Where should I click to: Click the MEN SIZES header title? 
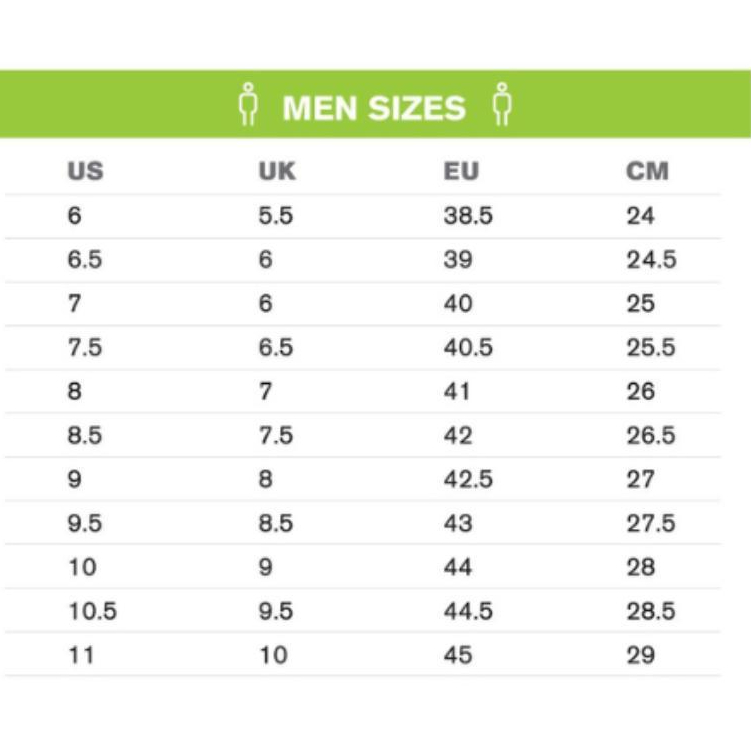[x=374, y=108]
